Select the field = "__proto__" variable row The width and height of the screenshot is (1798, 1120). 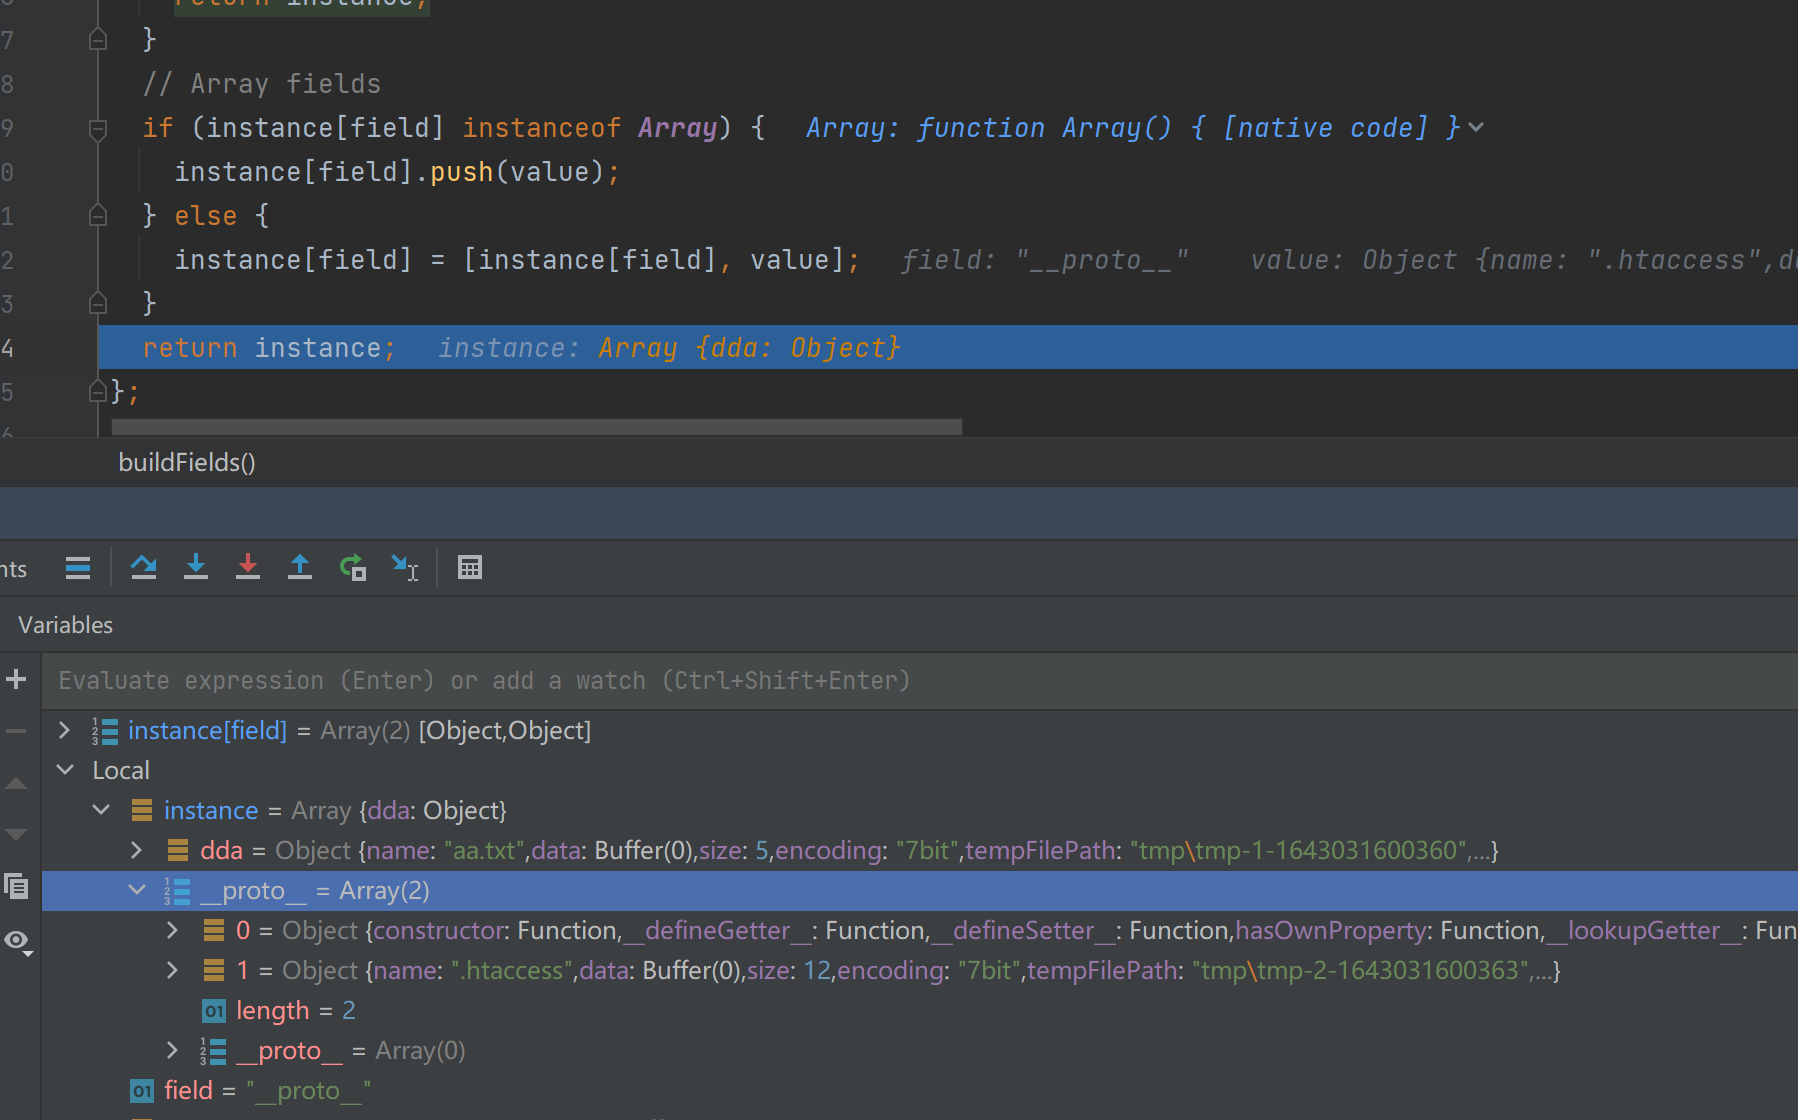pyautogui.click(x=920, y=1090)
